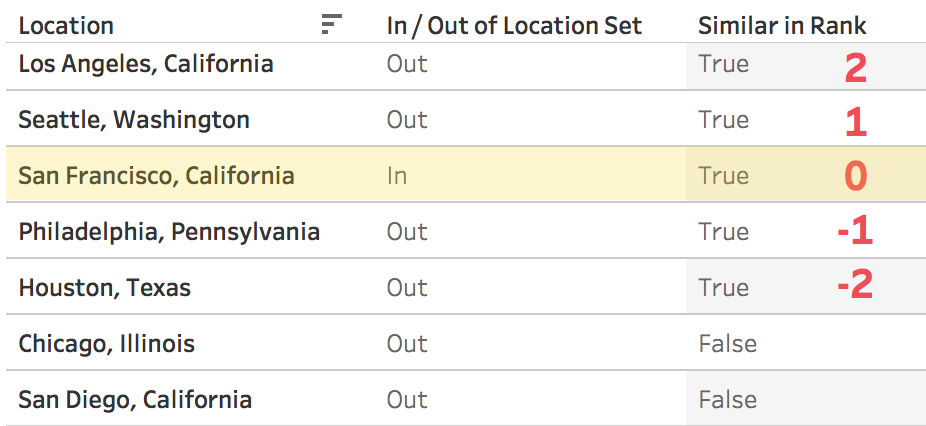Select the Houston, Texas row label
Viewport: 926px width, 426px height.
tap(105, 288)
